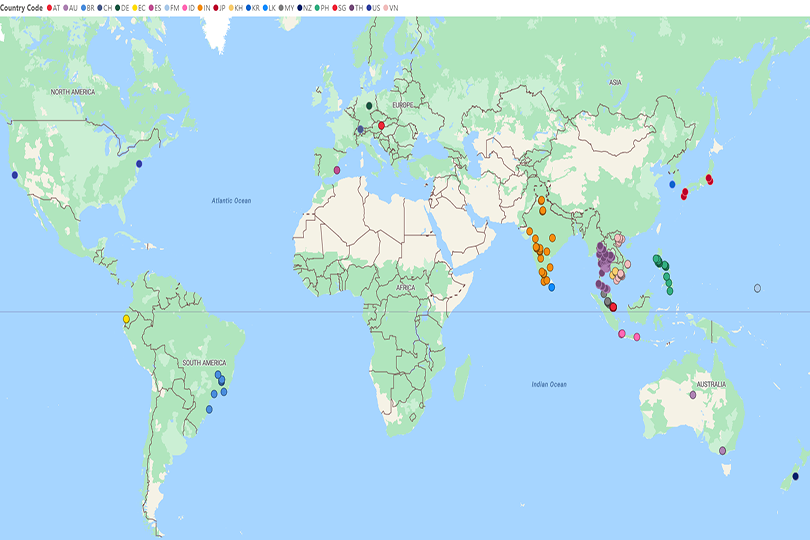Select the light blue Micronesia marker in Pacific
This screenshot has width=810, height=540.
click(757, 288)
